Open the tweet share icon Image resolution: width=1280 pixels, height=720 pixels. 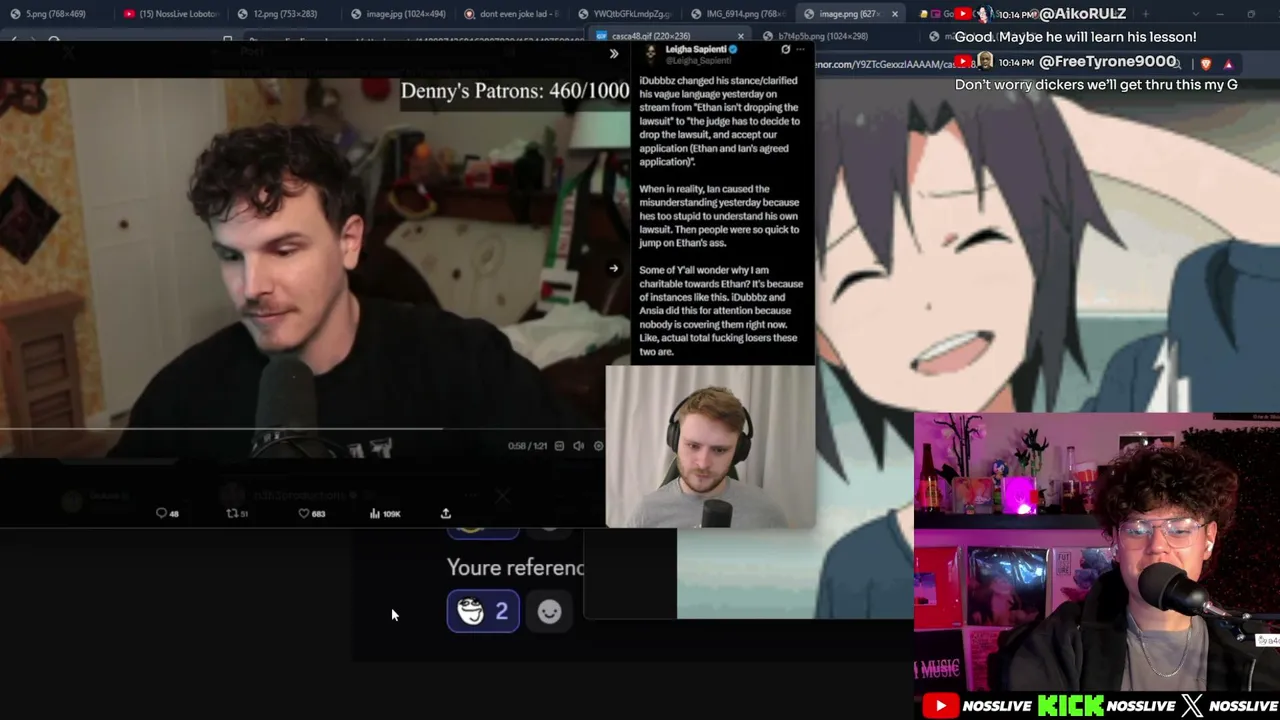coord(446,513)
